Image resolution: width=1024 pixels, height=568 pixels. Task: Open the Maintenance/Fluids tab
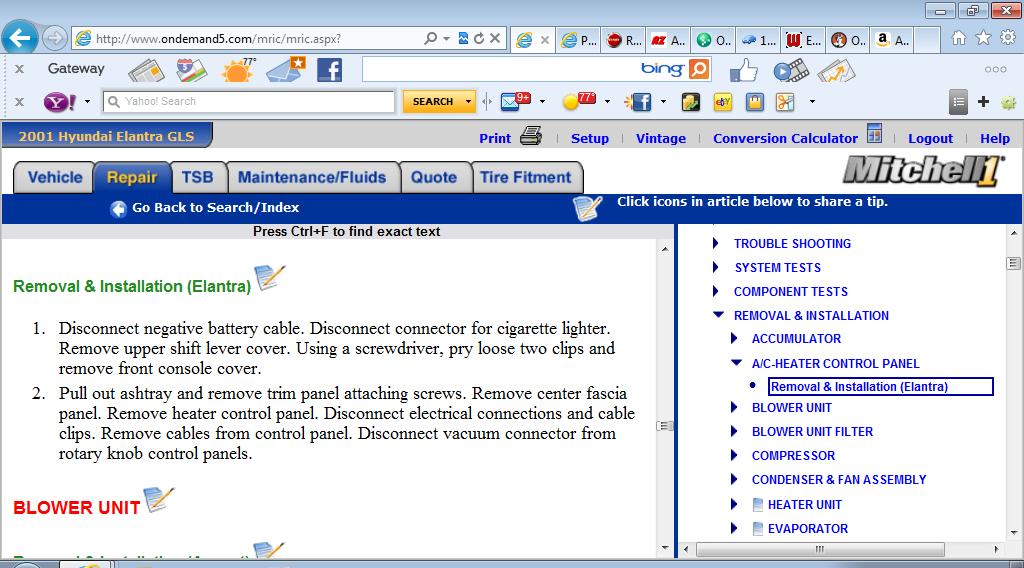click(312, 178)
